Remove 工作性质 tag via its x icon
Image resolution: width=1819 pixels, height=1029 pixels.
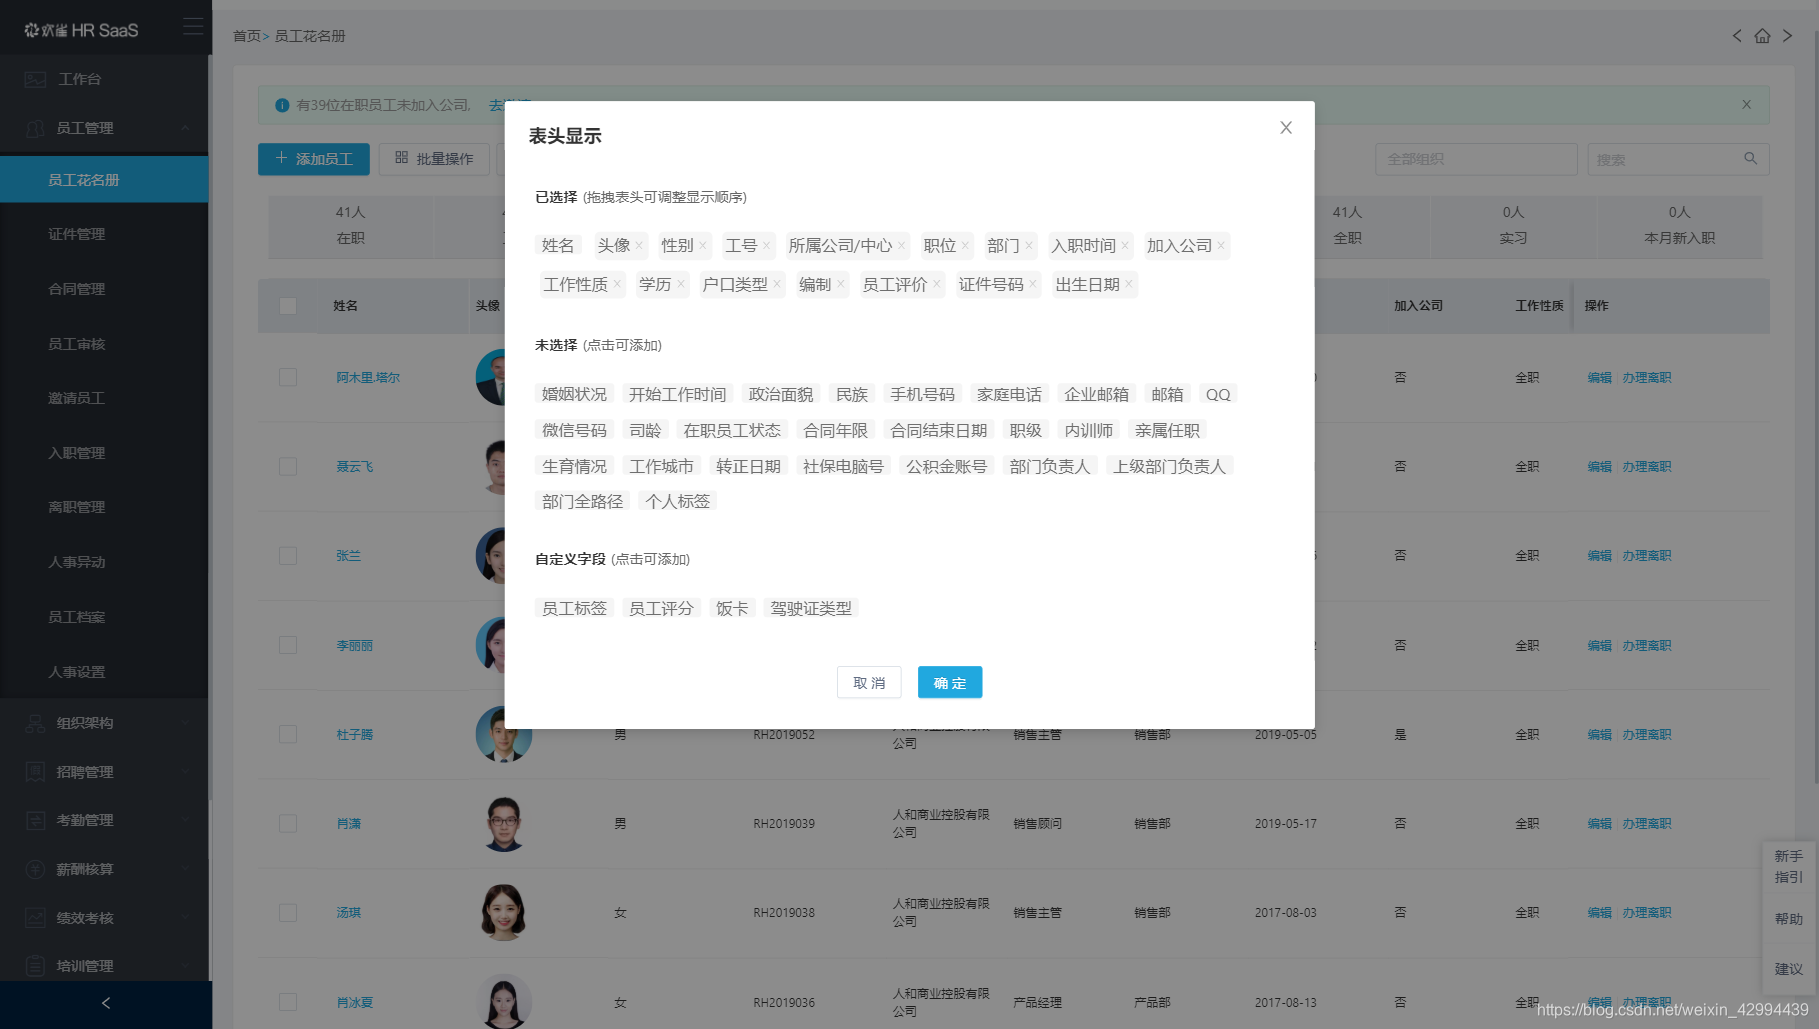point(617,285)
